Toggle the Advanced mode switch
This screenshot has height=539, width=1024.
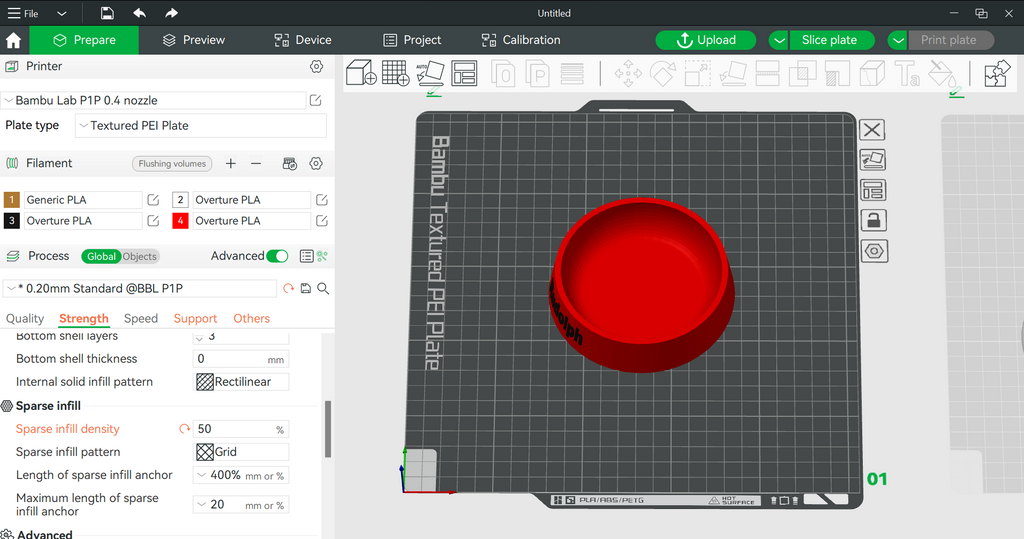click(x=278, y=256)
